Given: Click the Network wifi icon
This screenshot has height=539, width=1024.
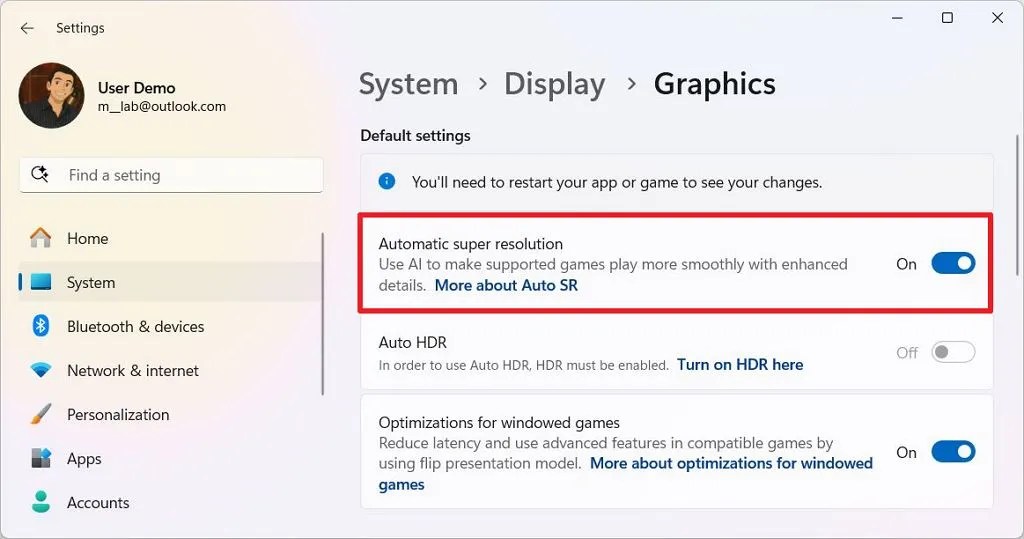Looking at the screenshot, I should (40, 370).
